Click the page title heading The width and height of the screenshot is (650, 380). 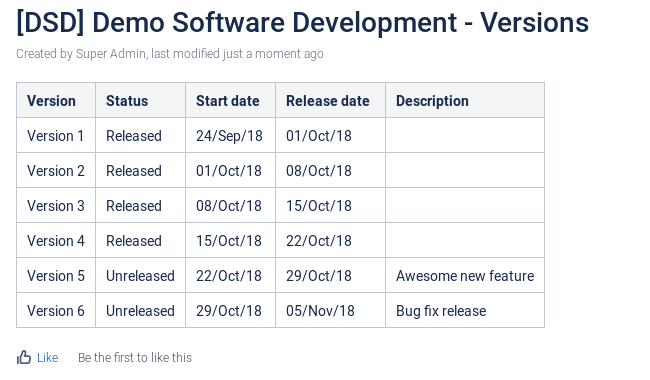coord(302,22)
